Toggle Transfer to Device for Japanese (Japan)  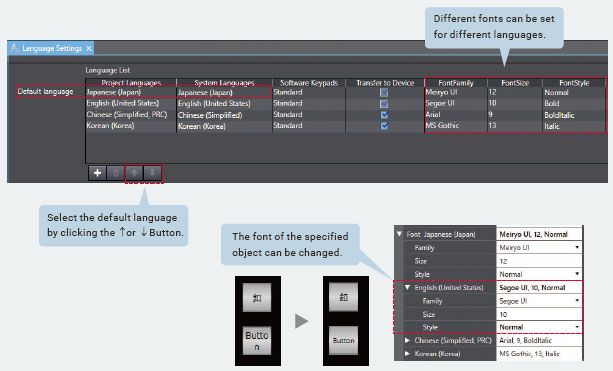pyautogui.click(x=384, y=93)
